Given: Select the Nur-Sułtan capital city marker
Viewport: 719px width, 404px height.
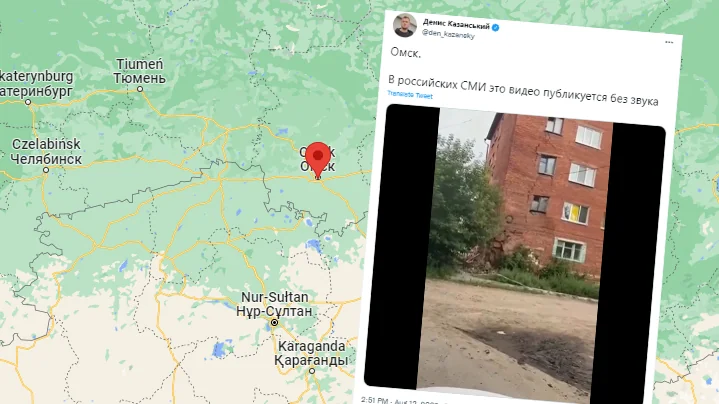Looking at the screenshot, I should (274, 323).
